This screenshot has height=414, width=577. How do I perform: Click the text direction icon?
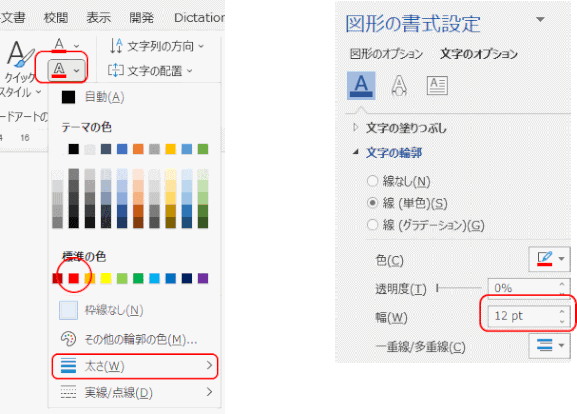pyautogui.click(x=116, y=46)
